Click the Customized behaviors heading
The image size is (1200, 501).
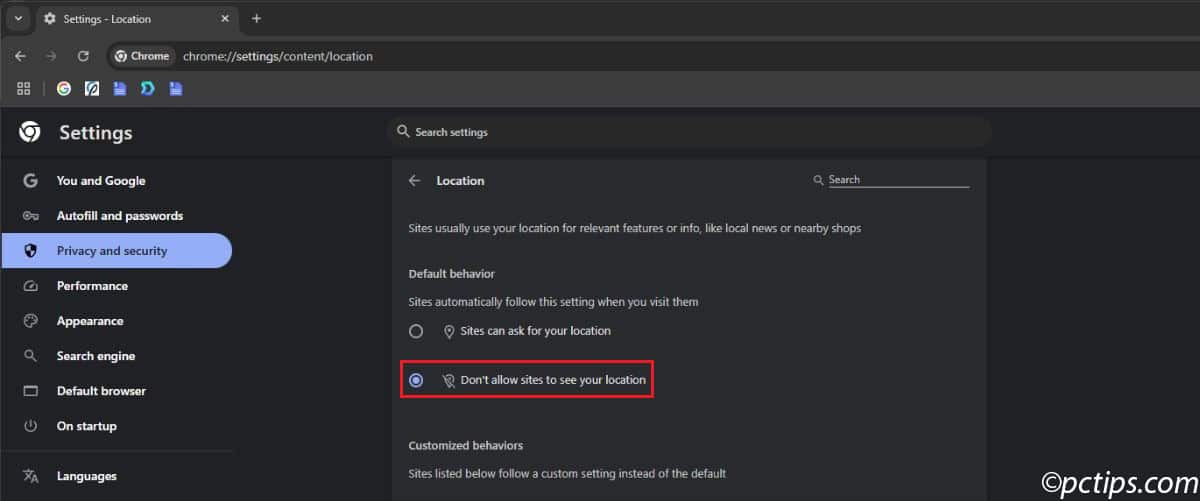[466, 445]
